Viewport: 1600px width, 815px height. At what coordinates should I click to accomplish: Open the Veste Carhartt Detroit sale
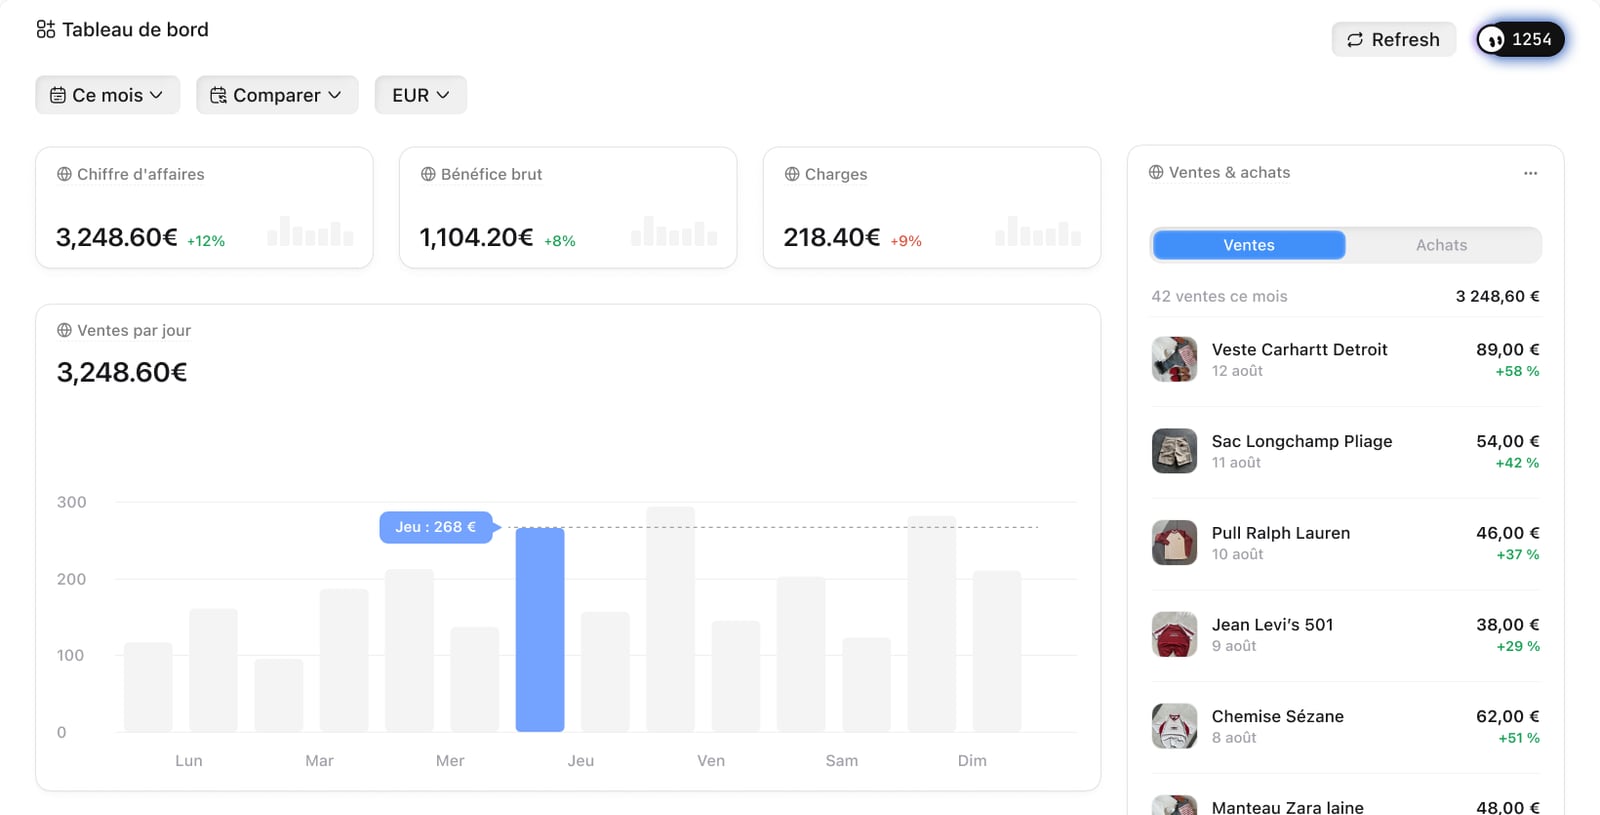pos(1346,360)
